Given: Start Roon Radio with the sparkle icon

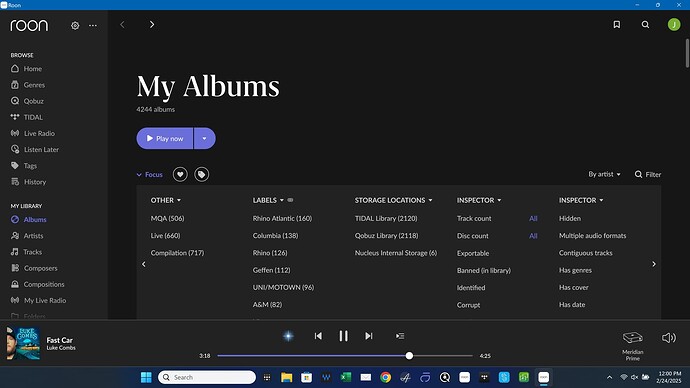Looking at the screenshot, I should tap(288, 336).
